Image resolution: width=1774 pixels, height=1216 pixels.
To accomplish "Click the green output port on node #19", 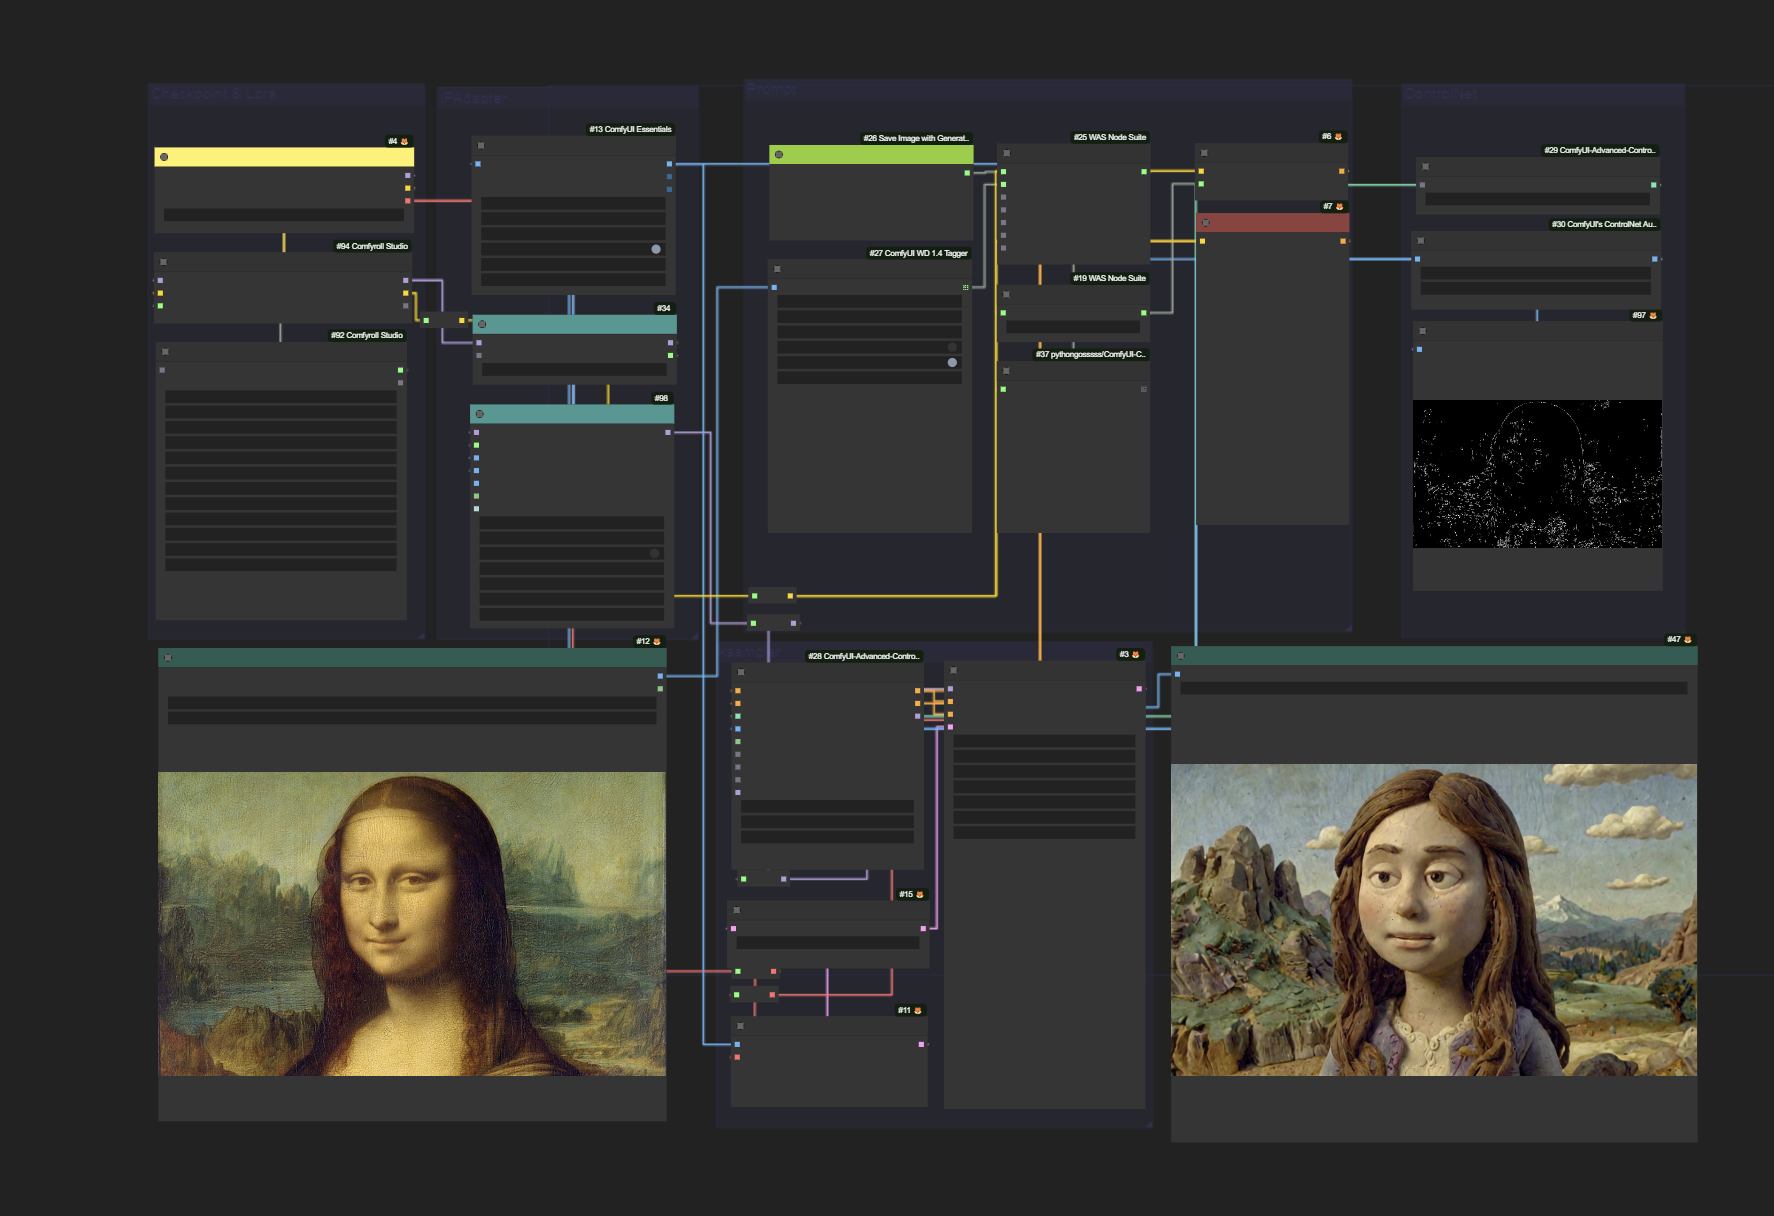I will 1144,313.
